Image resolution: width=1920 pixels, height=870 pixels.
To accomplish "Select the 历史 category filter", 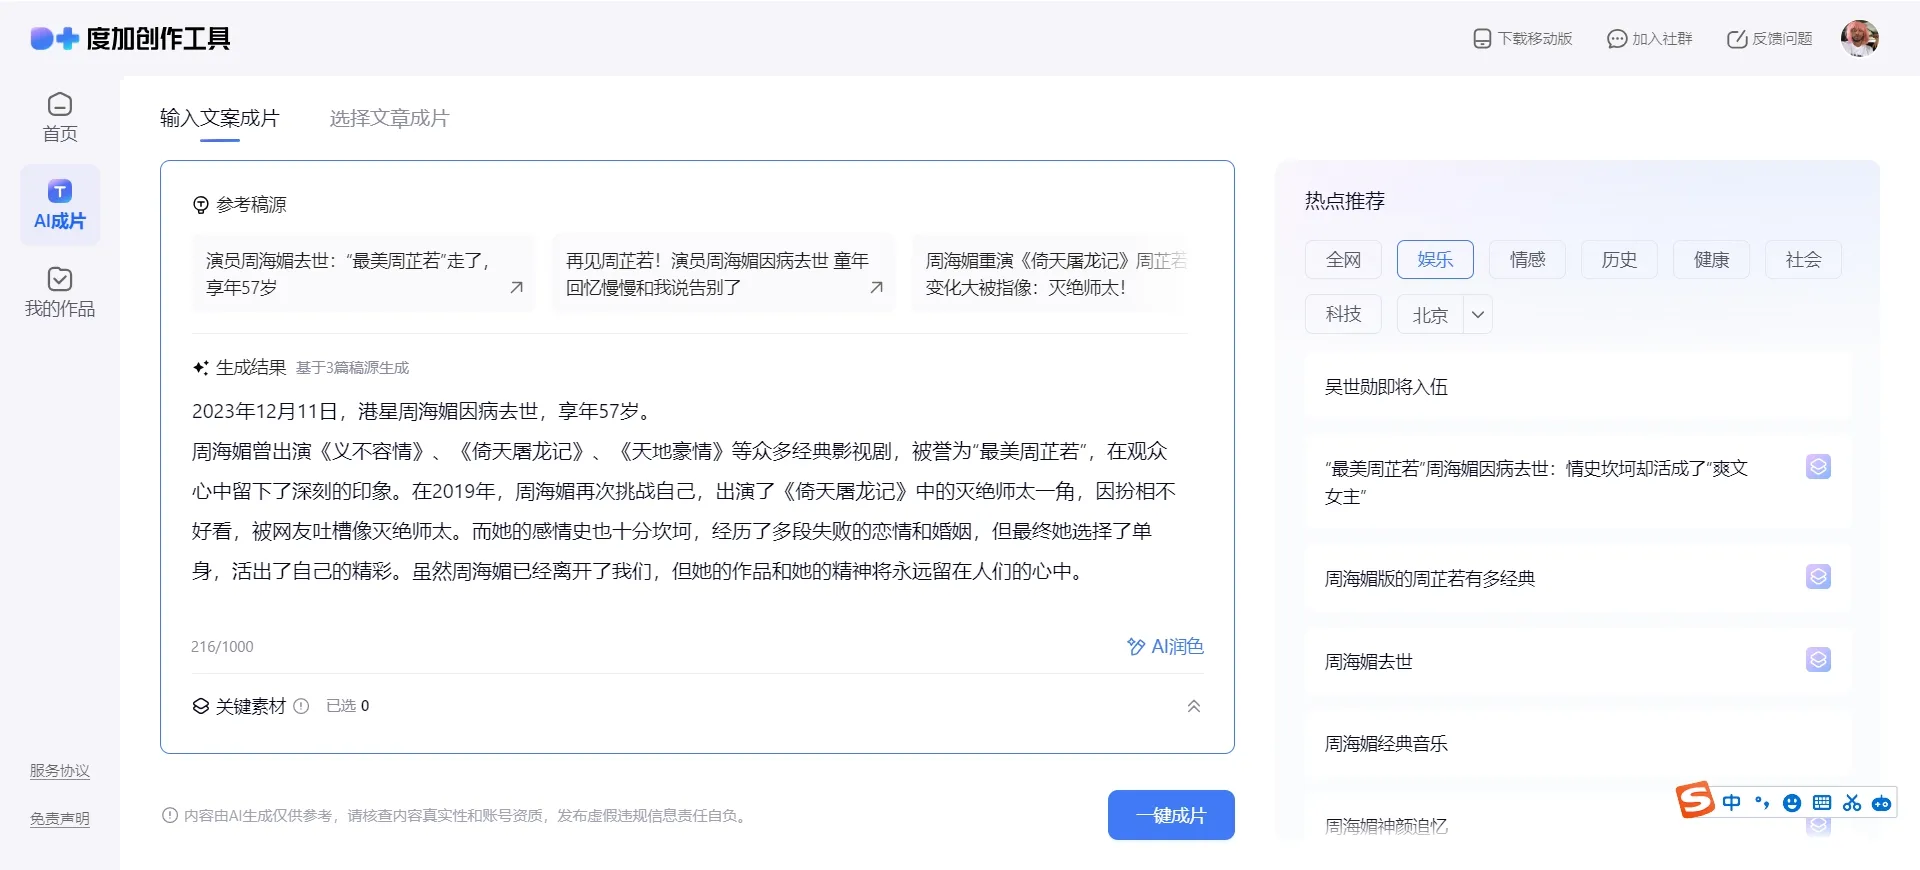I will pyautogui.click(x=1619, y=260).
